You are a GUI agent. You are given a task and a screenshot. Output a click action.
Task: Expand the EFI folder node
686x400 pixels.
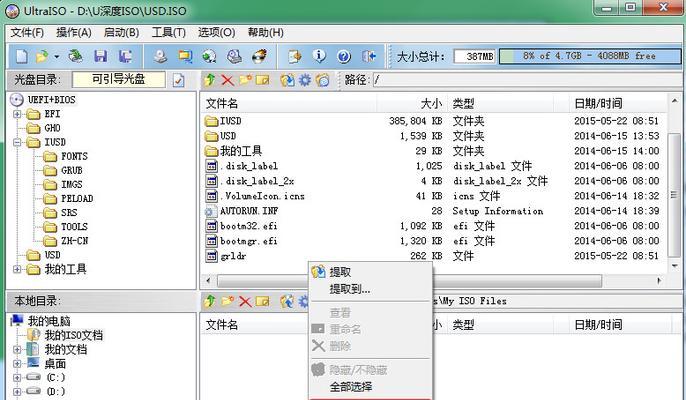click(x=17, y=114)
